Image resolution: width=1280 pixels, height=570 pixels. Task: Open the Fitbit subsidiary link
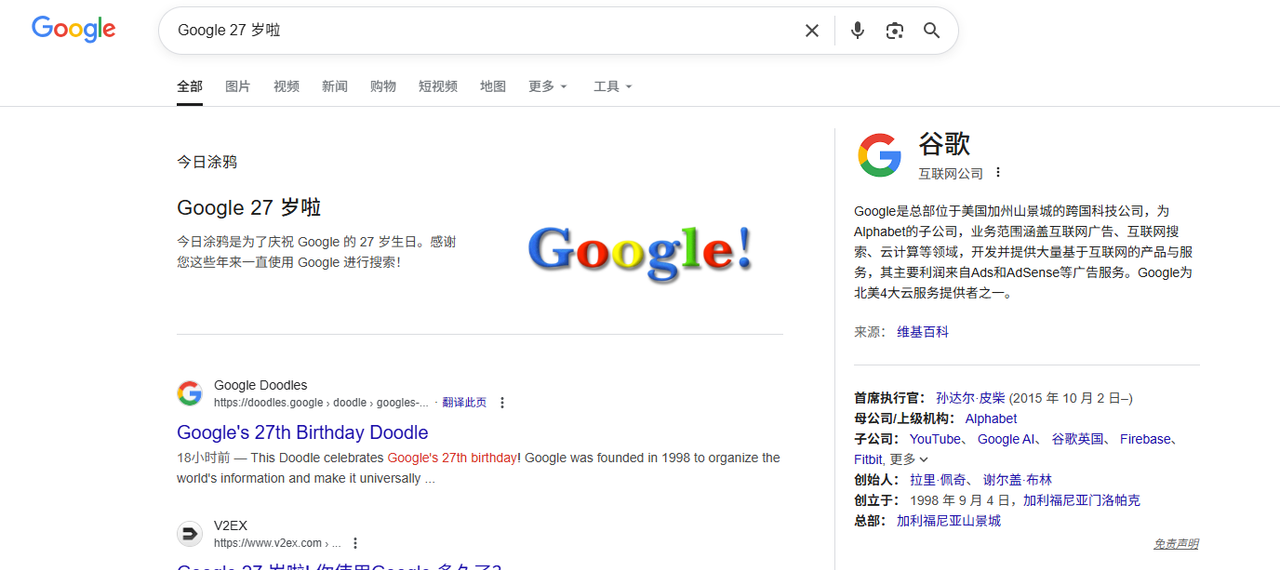868,460
